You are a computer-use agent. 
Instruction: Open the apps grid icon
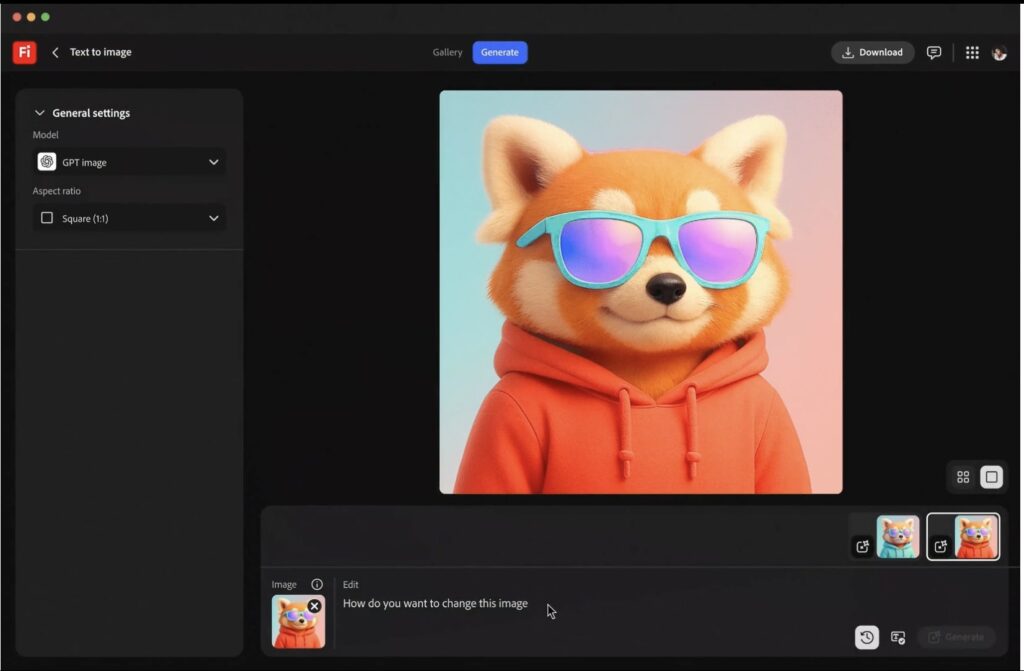click(972, 52)
